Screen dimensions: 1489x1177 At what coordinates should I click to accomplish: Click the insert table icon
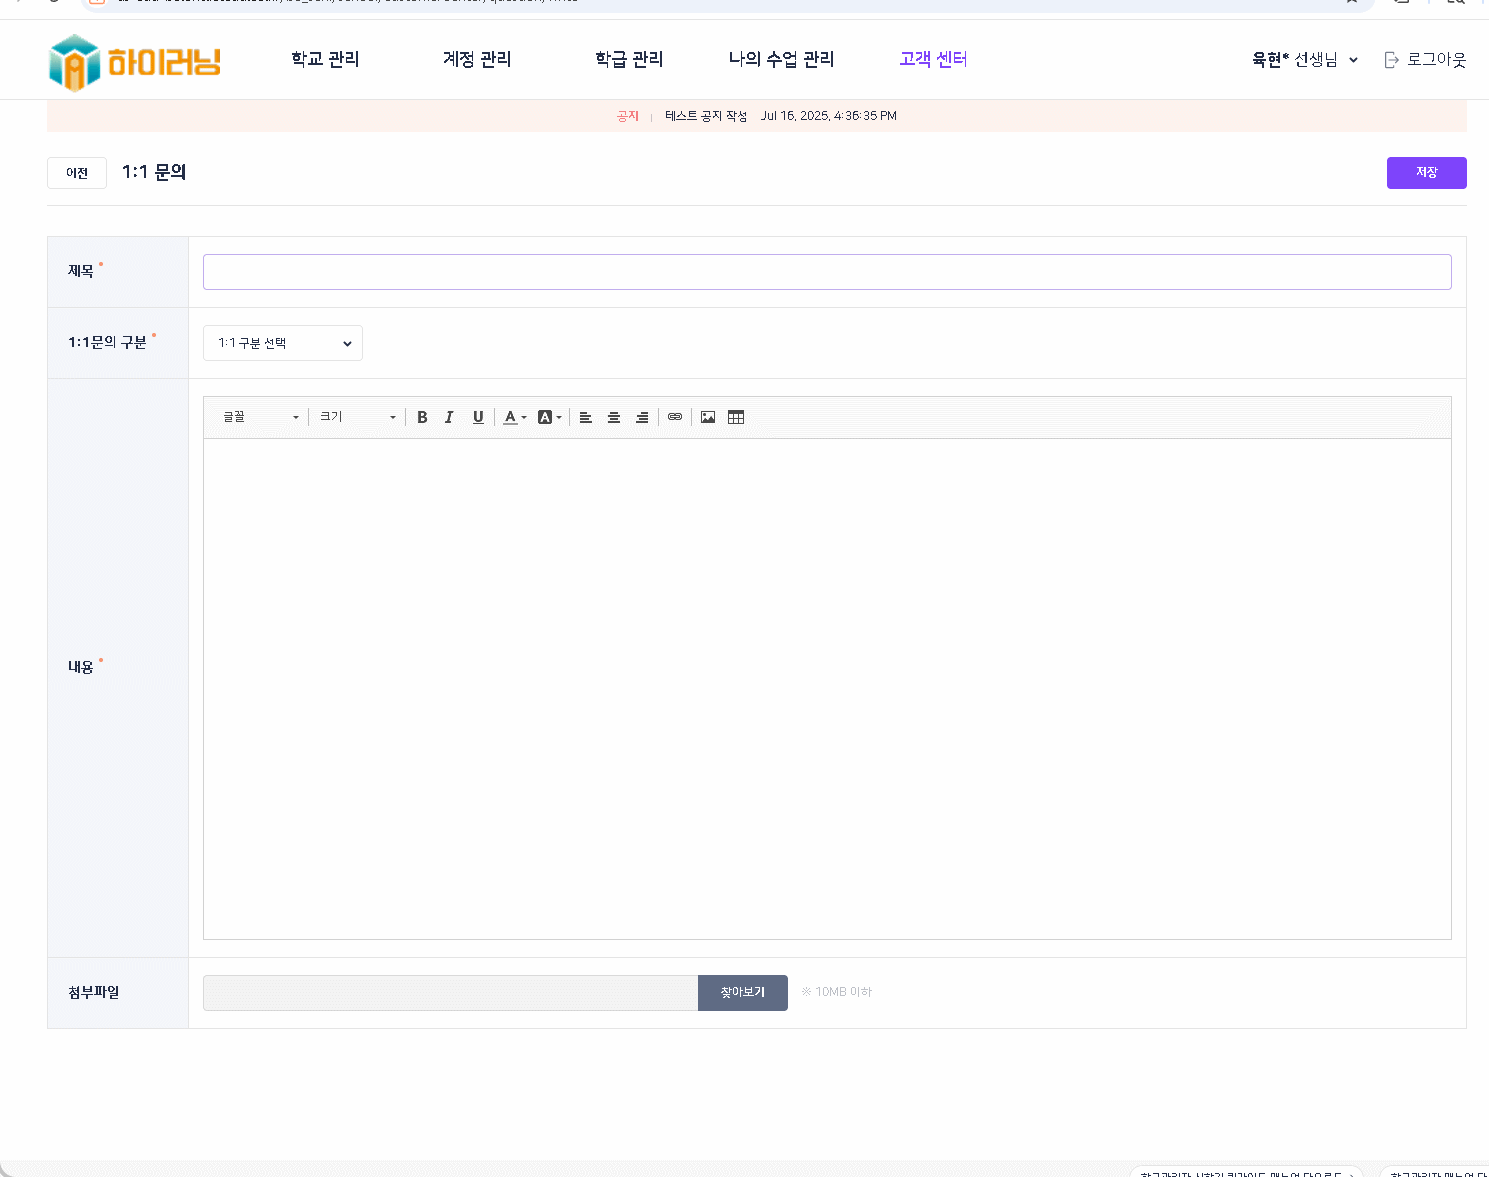[736, 417]
